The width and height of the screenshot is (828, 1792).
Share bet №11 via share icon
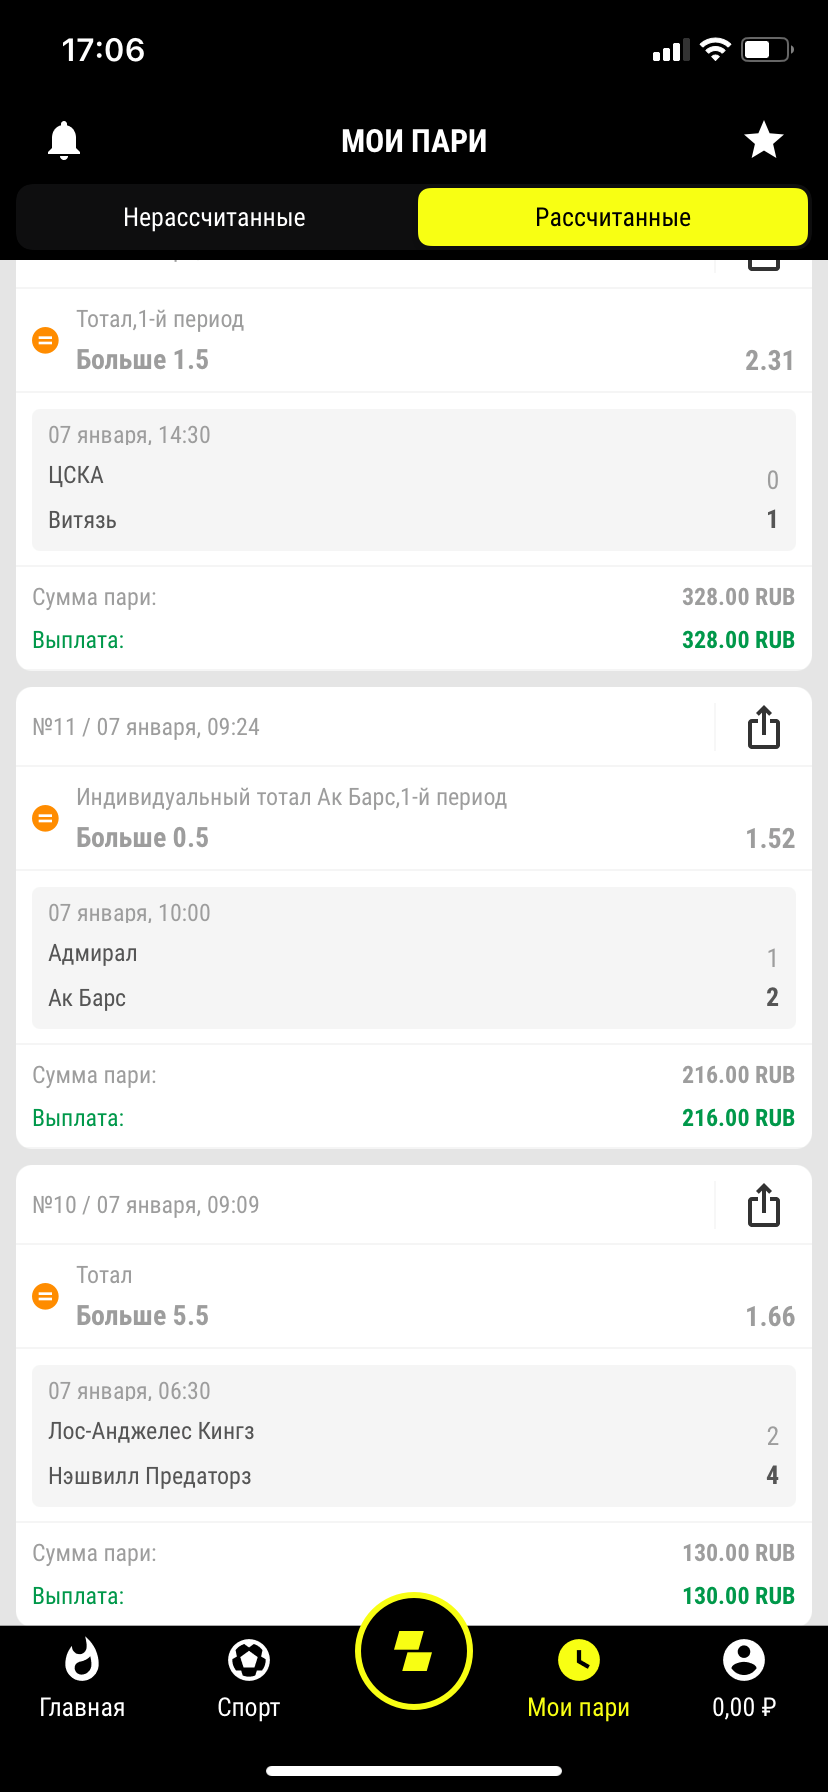(x=764, y=728)
